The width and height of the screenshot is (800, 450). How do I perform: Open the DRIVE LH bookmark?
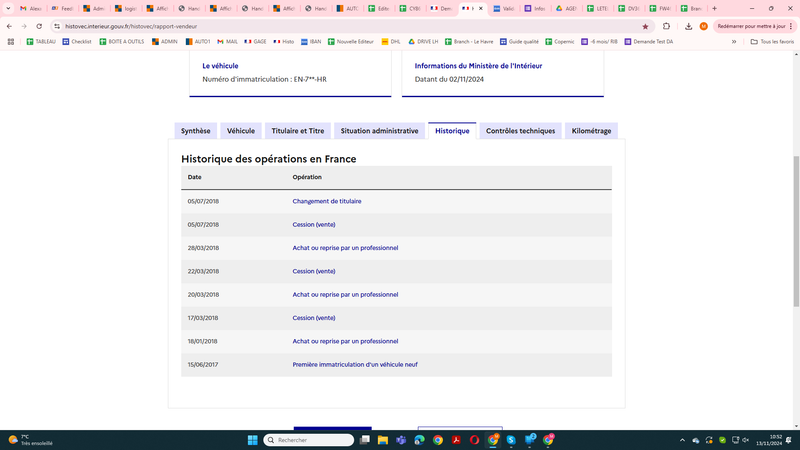click(x=423, y=42)
